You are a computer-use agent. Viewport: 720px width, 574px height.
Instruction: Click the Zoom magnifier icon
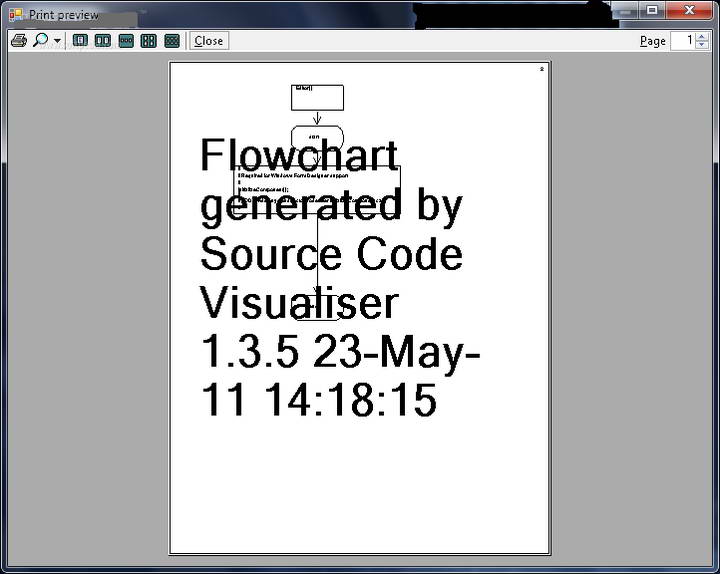[x=40, y=40]
